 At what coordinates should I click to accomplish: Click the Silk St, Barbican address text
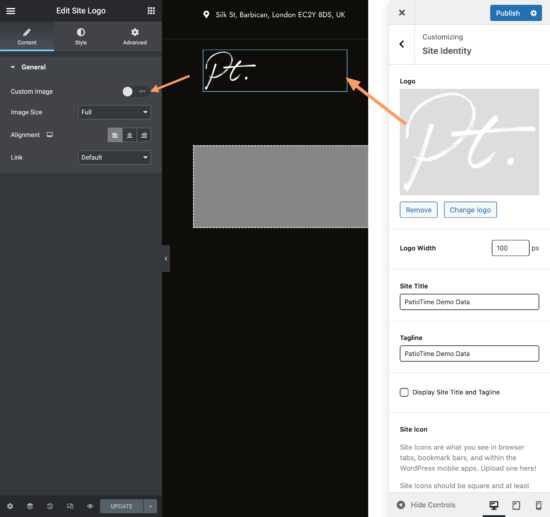[x=280, y=15]
